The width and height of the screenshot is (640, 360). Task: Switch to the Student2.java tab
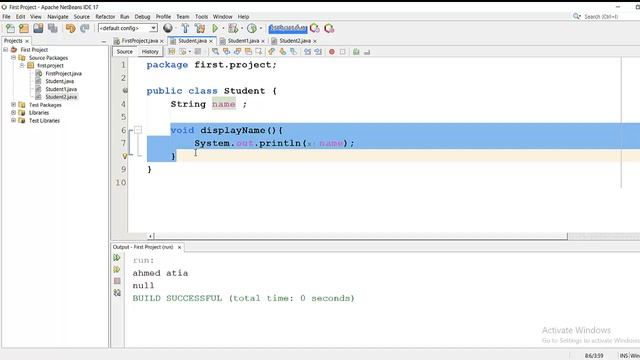(x=295, y=41)
